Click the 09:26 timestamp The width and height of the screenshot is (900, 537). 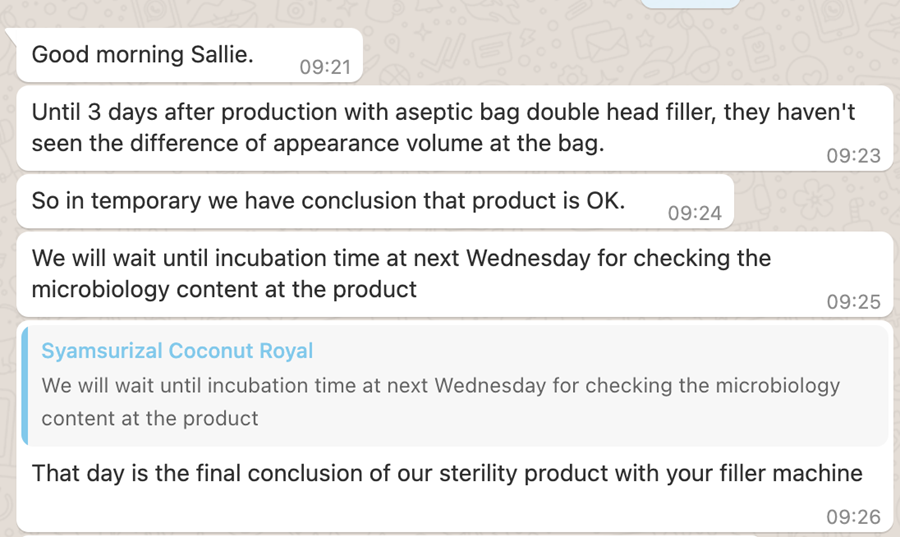coord(853,517)
